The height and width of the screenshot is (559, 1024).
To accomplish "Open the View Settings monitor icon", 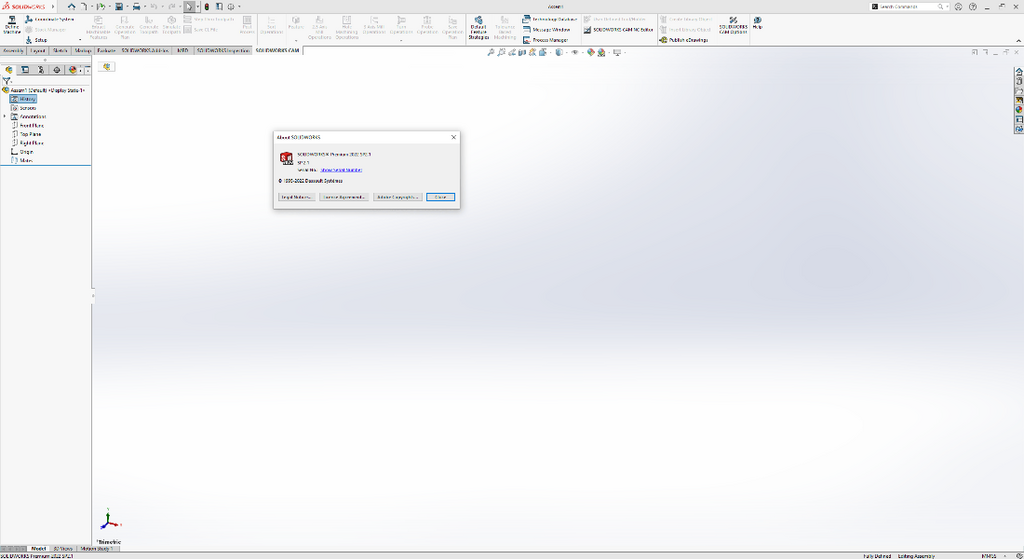I will coord(616,52).
